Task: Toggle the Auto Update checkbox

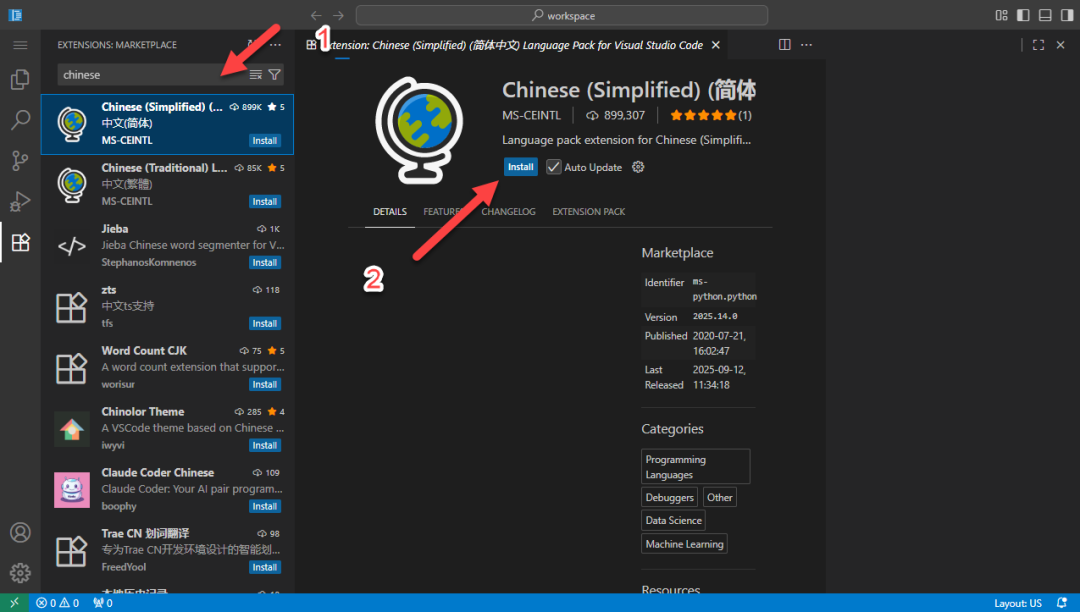Action: pos(554,167)
